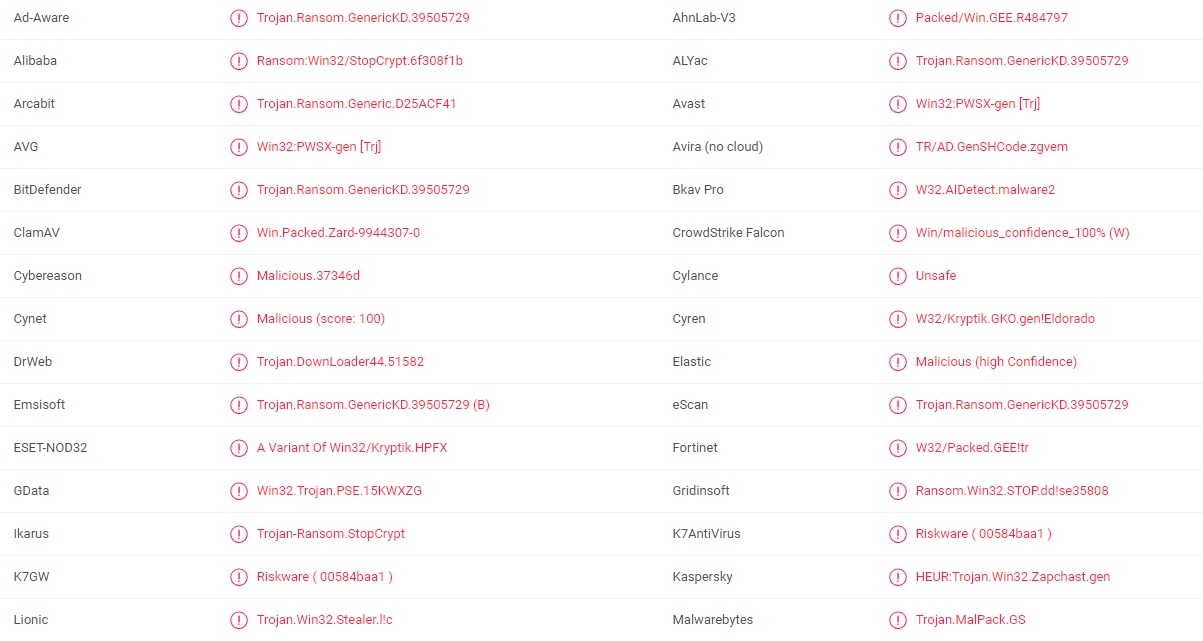Screen dimensions: 1203x641
Task: Click the alert icon in CrowdStrike Falcon row
Action: 897,233
